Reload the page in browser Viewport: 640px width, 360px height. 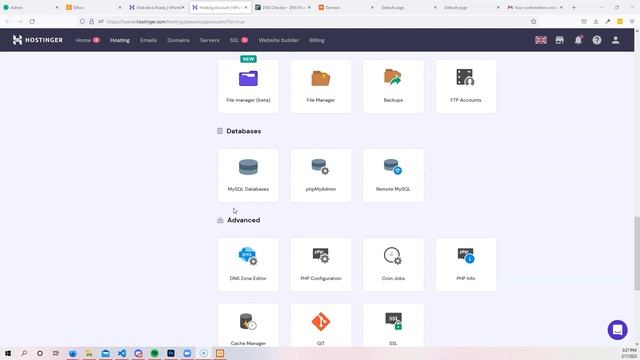(32, 21)
